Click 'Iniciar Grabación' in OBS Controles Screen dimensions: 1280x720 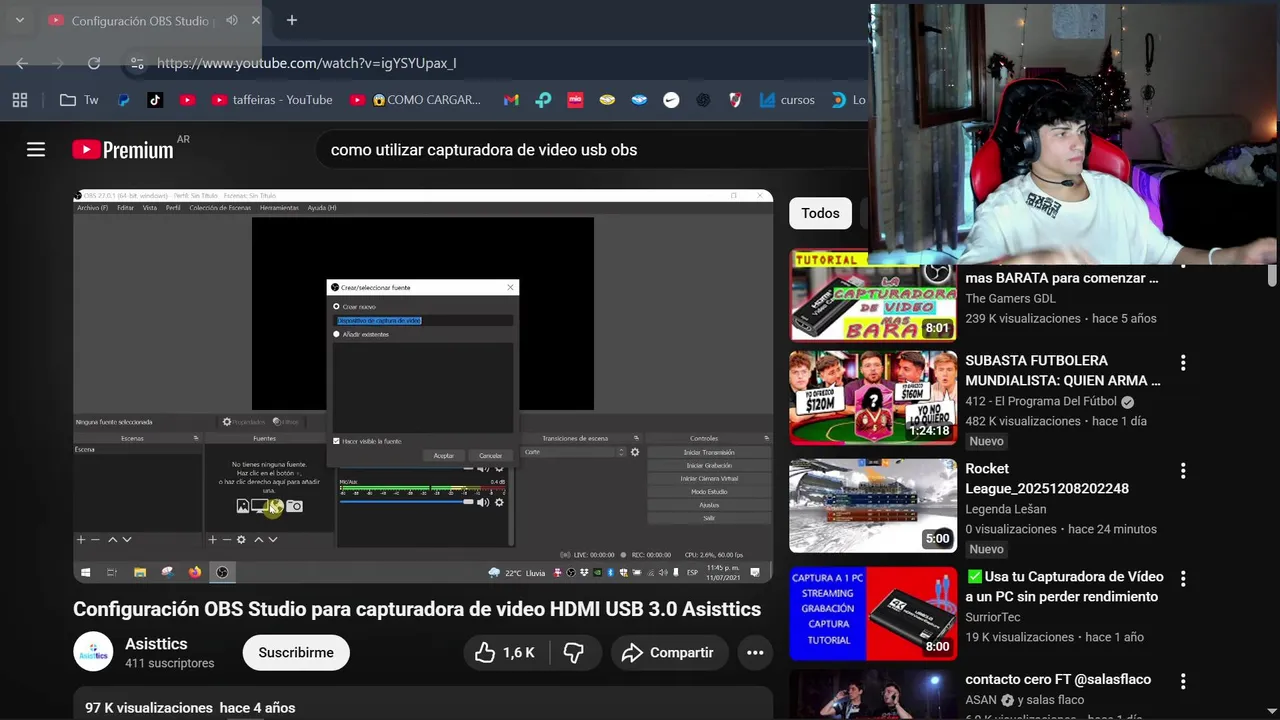709,466
